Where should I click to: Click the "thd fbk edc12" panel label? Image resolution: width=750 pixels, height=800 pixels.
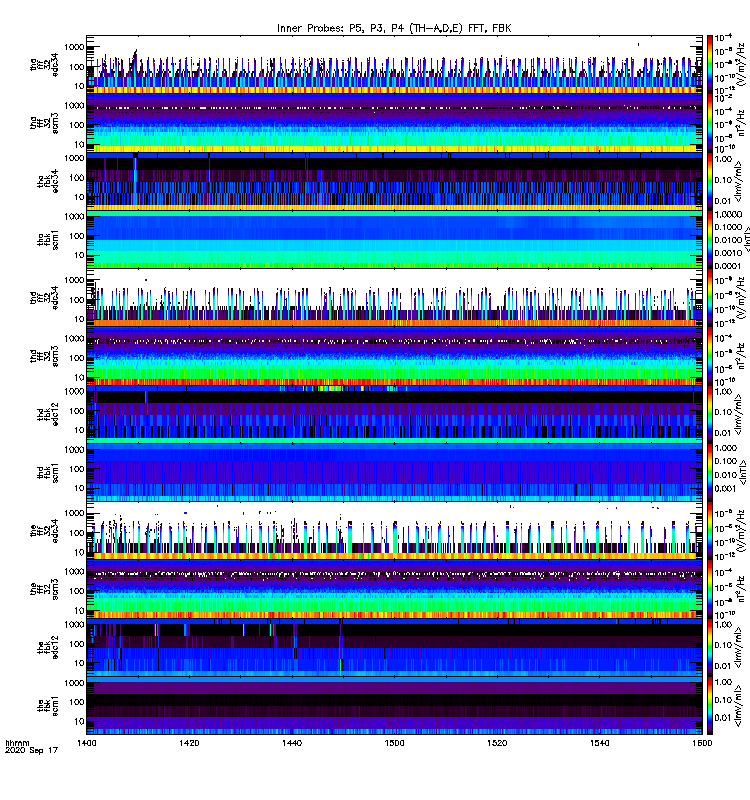pos(47,414)
